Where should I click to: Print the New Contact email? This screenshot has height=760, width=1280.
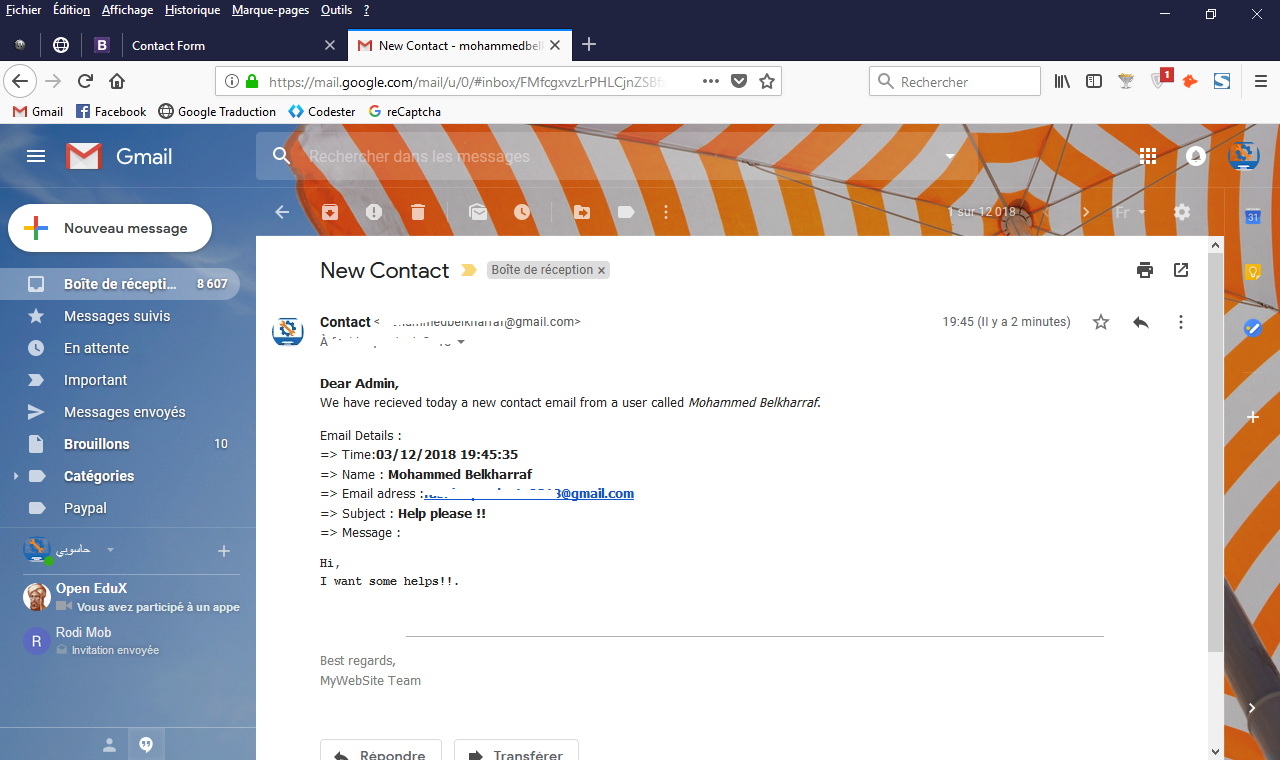point(1145,270)
